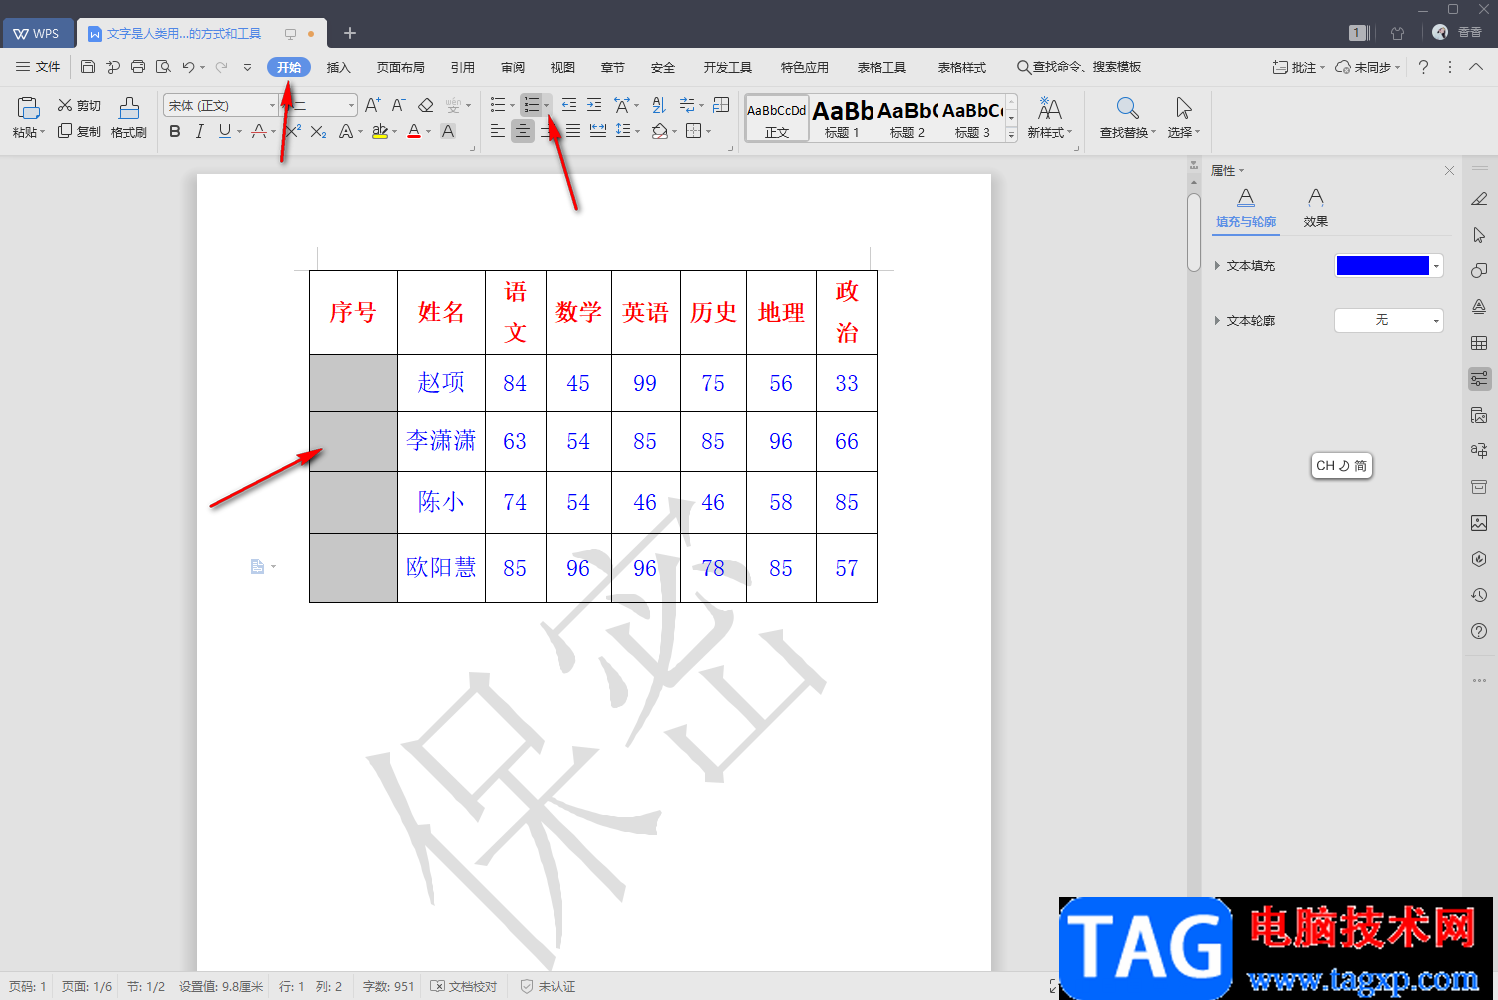
Task: Apply the 正文 style
Action: (x=777, y=118)
